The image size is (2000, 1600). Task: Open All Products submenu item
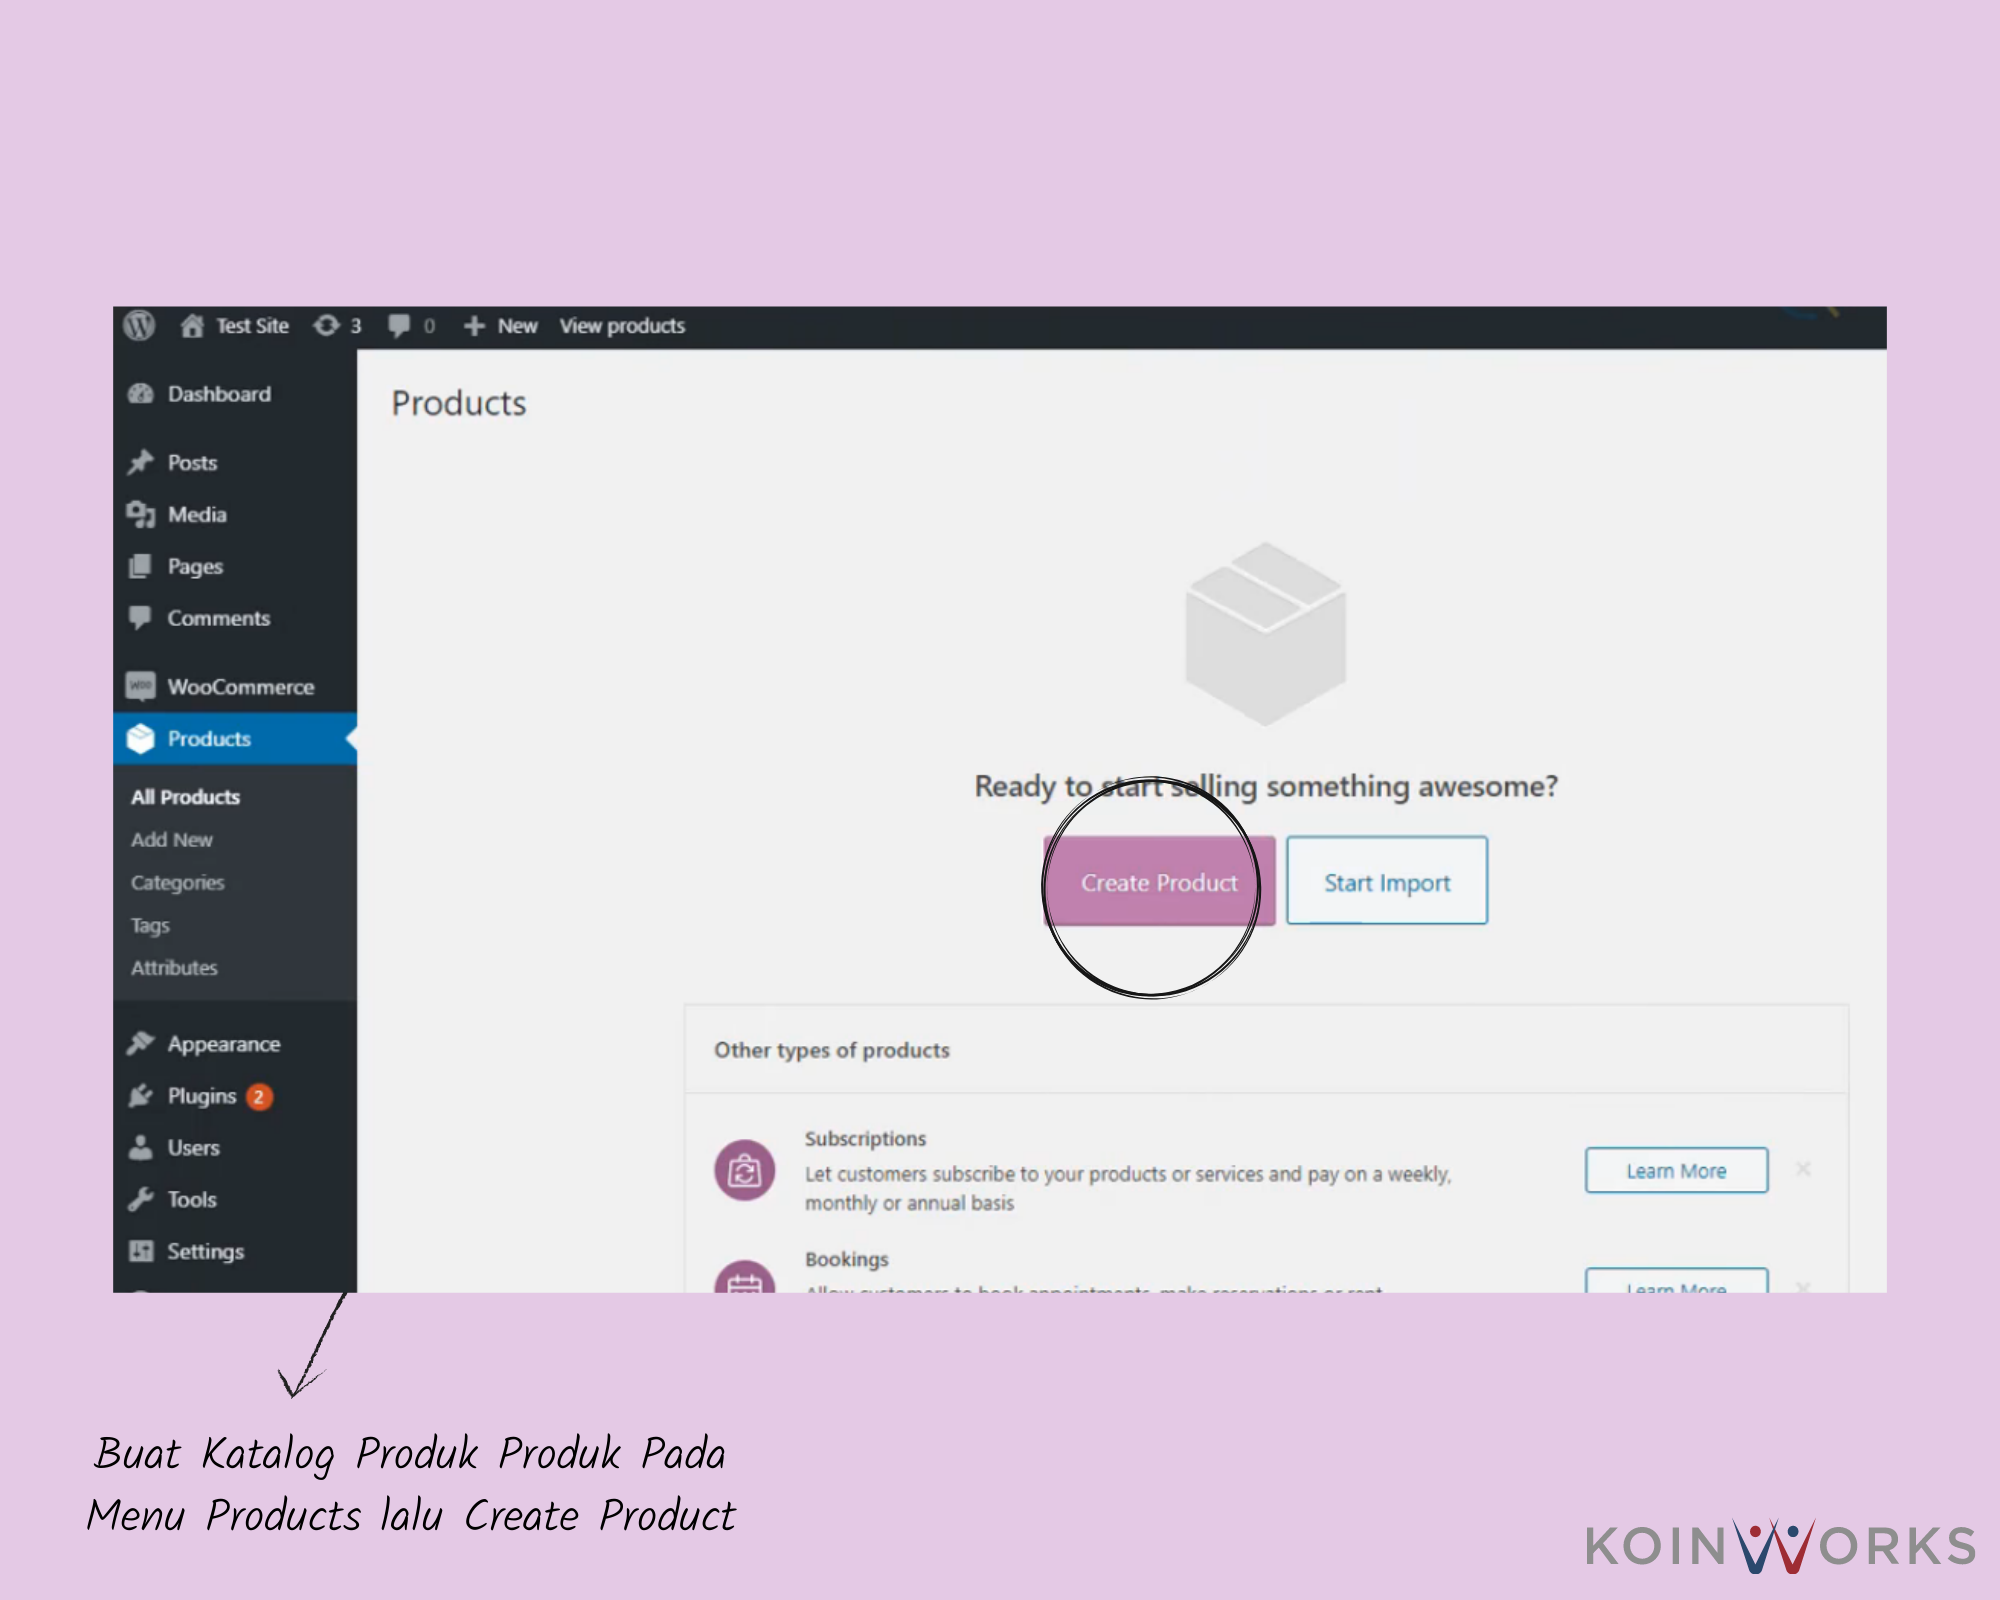(x=184, y=797)
